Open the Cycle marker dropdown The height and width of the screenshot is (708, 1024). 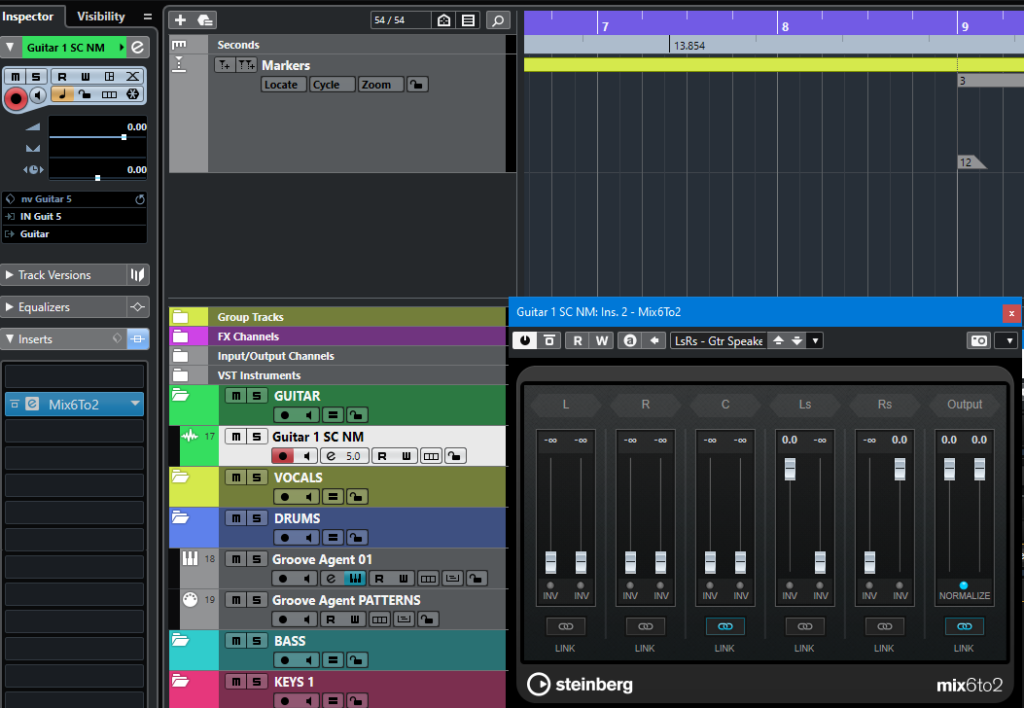pyautogui.click(x=331, y=84)
